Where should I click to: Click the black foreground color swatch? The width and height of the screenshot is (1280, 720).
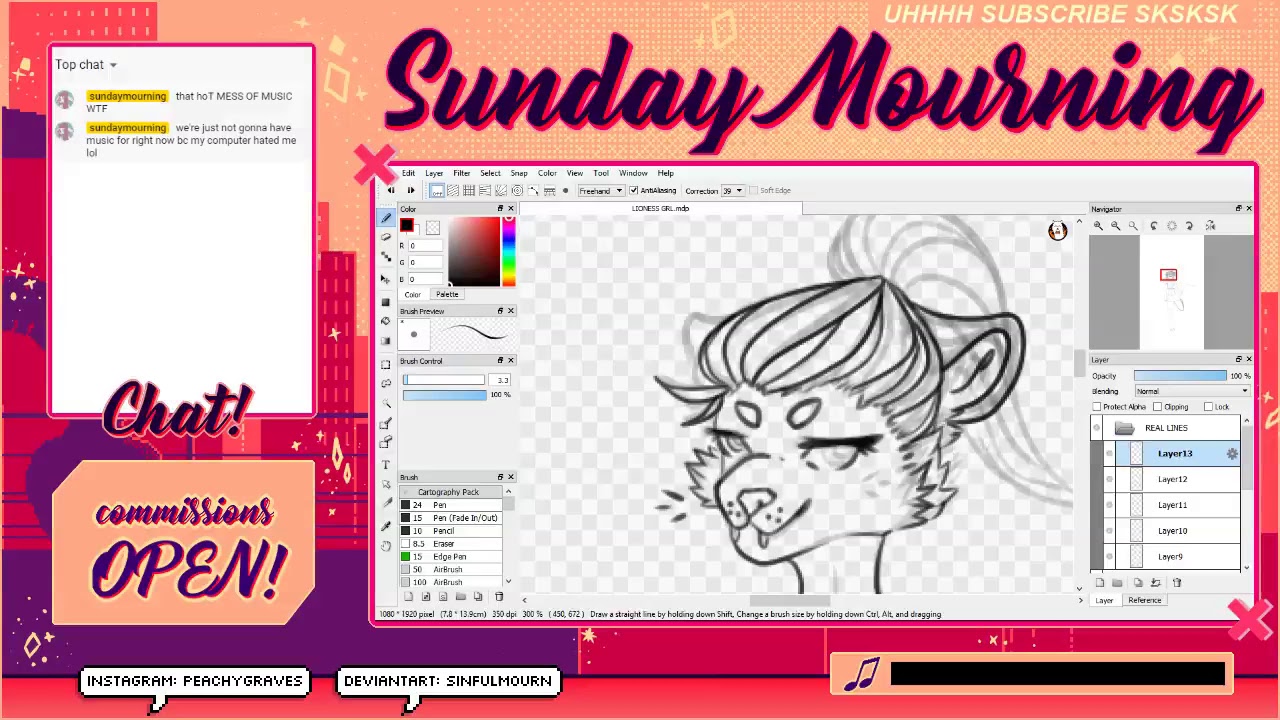[406, 225]
